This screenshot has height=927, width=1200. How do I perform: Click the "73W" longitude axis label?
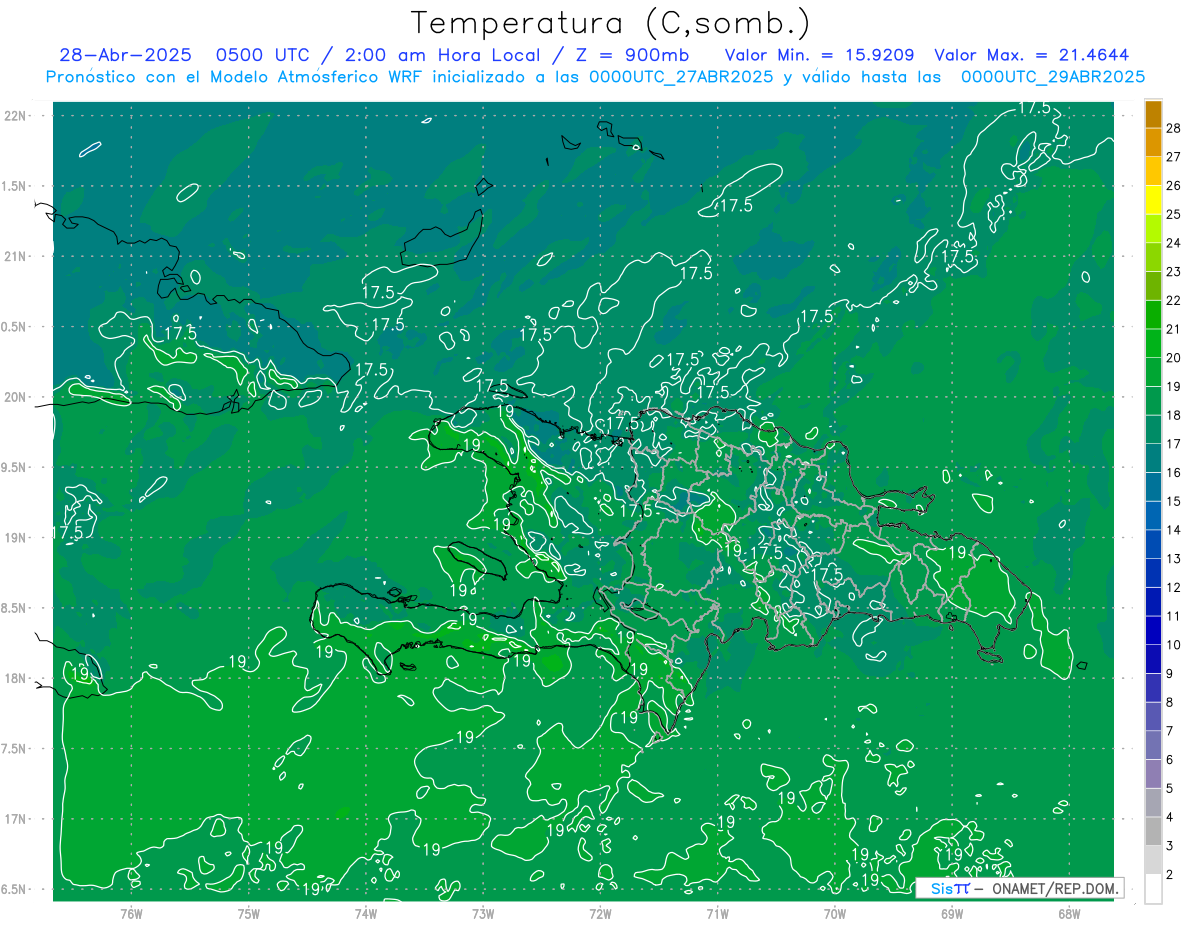tap(483, 914)
